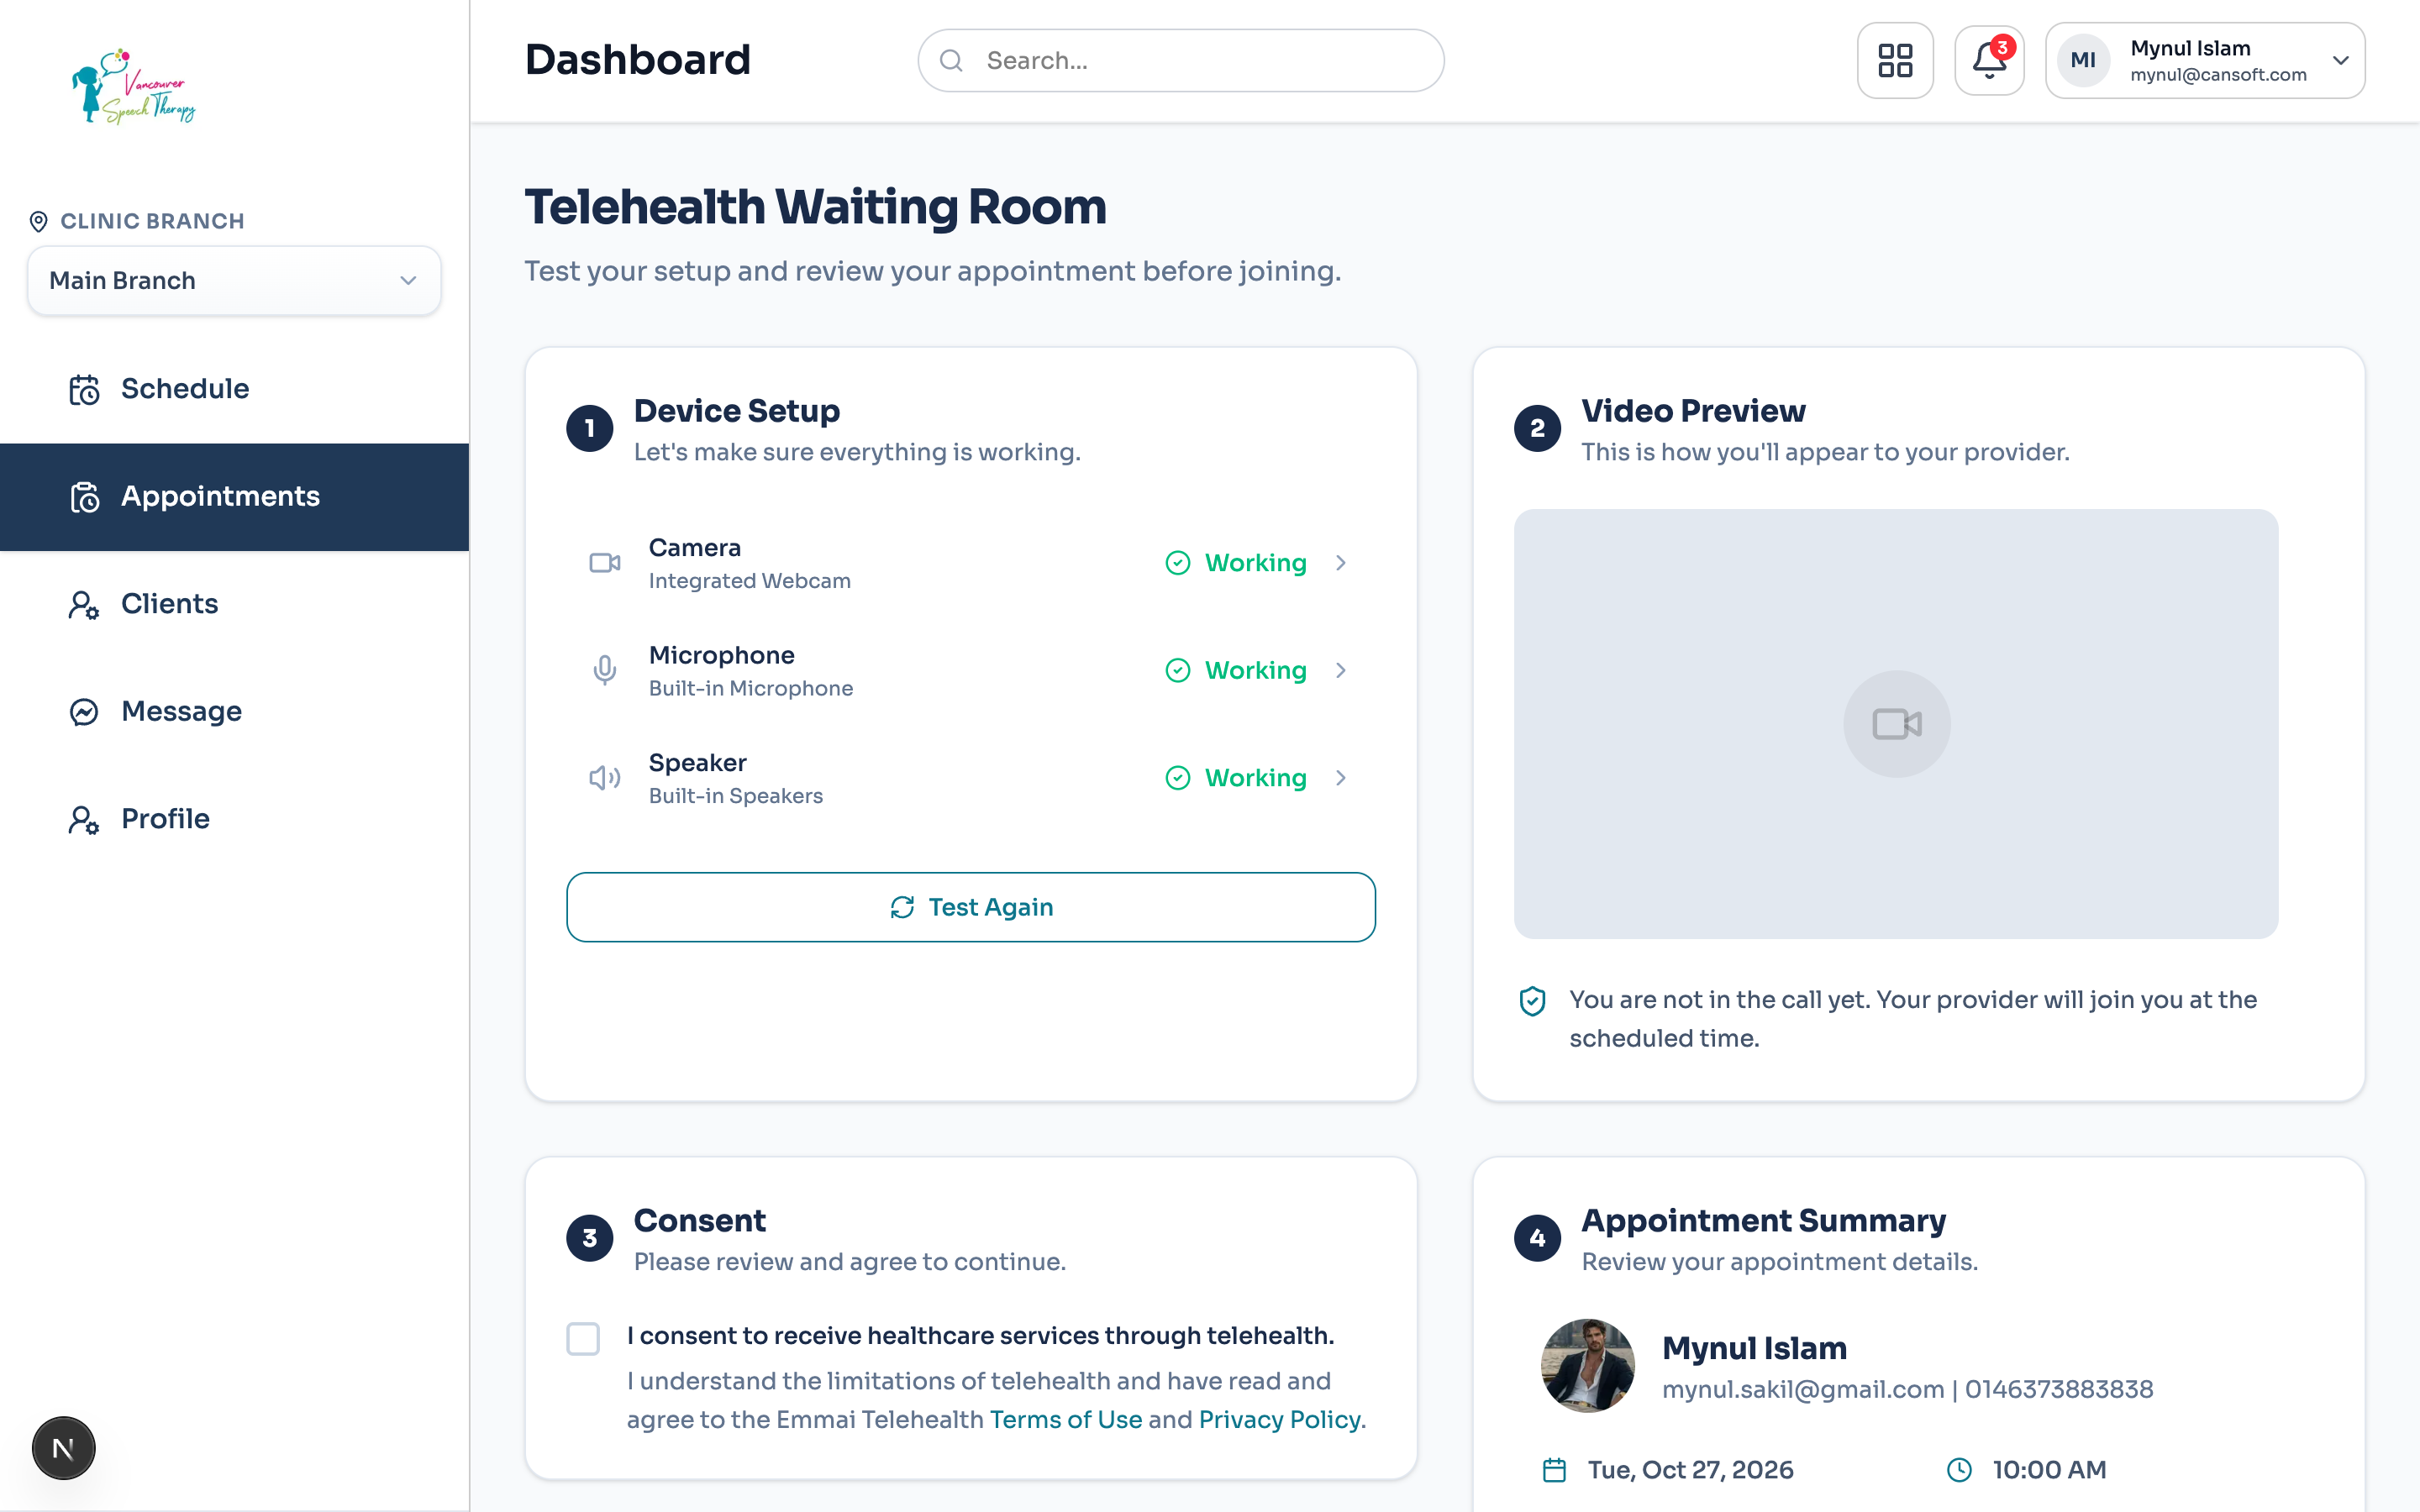This screenshot has height=1512, width=2420.
Task: Click the Camera device icon
Action: 604,563
